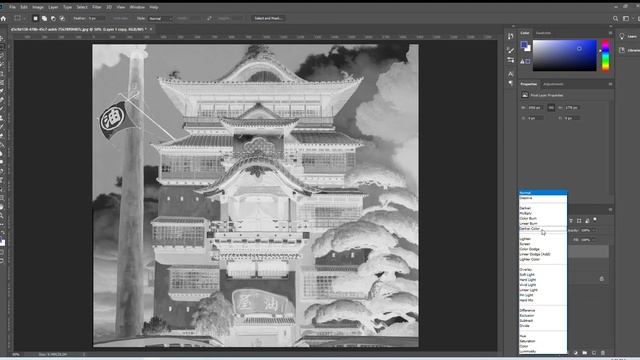Choose Normal in blend mode list
Image resolution: width=640 pixels, height=360 pixels.
543,193
